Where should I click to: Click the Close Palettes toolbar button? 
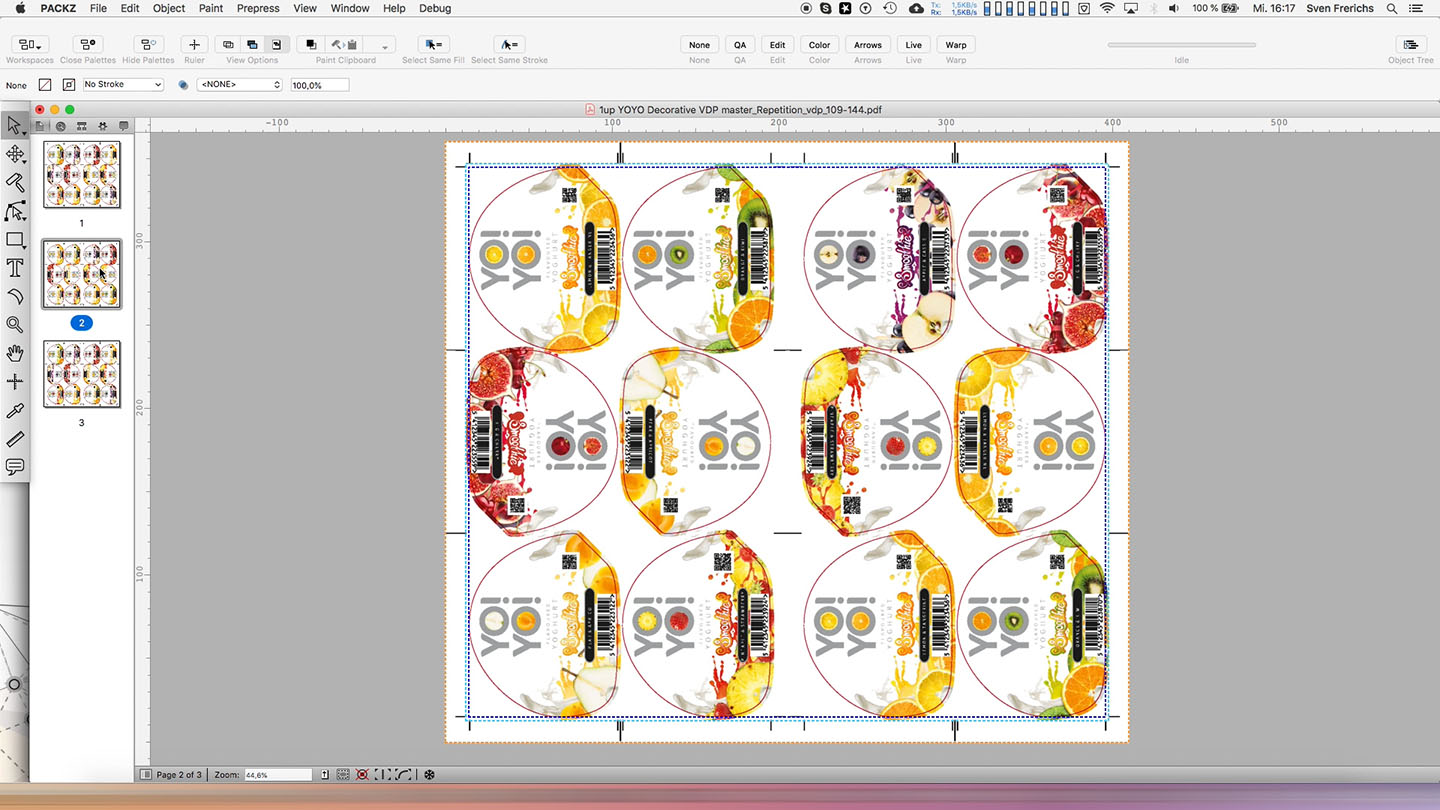[x=88, y=45]
